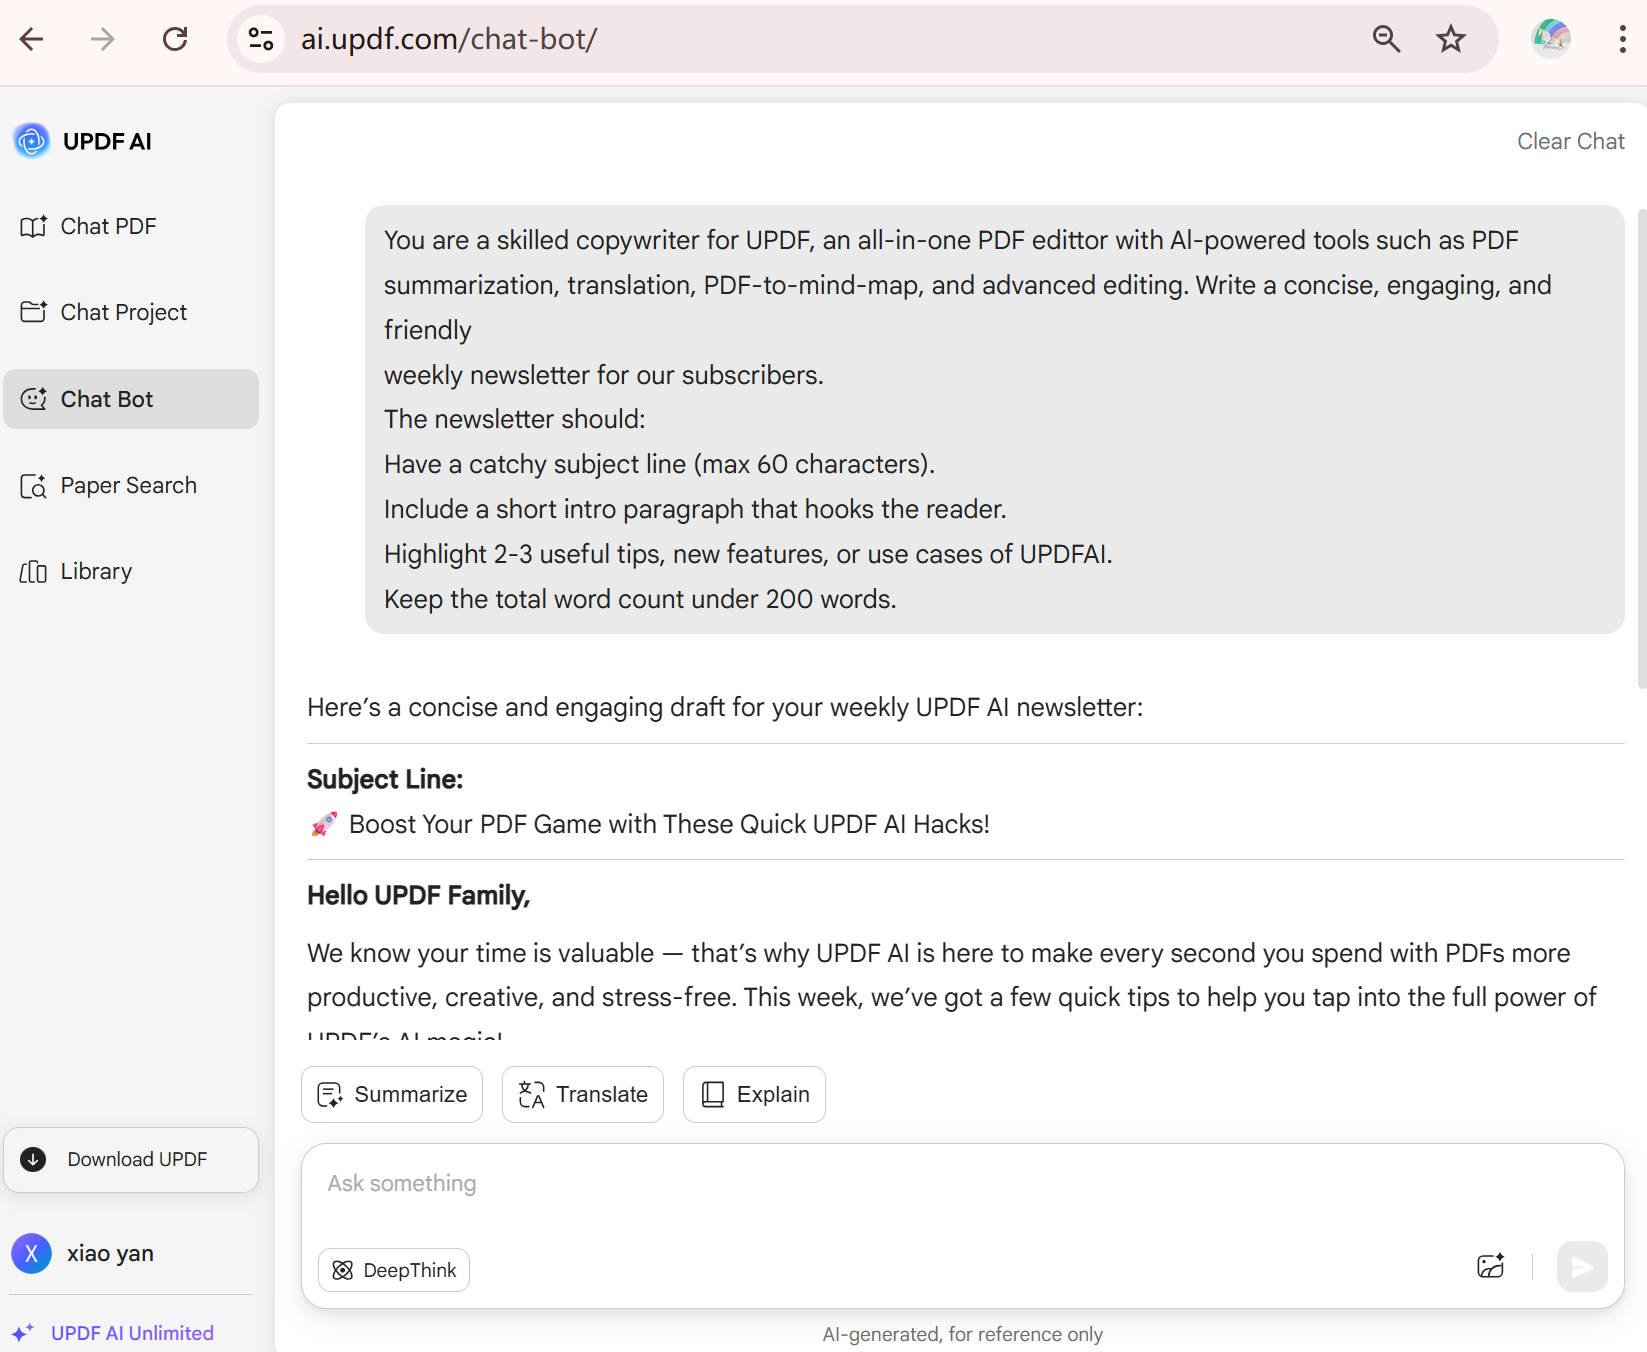Select the Chat Bot tab

106,399
